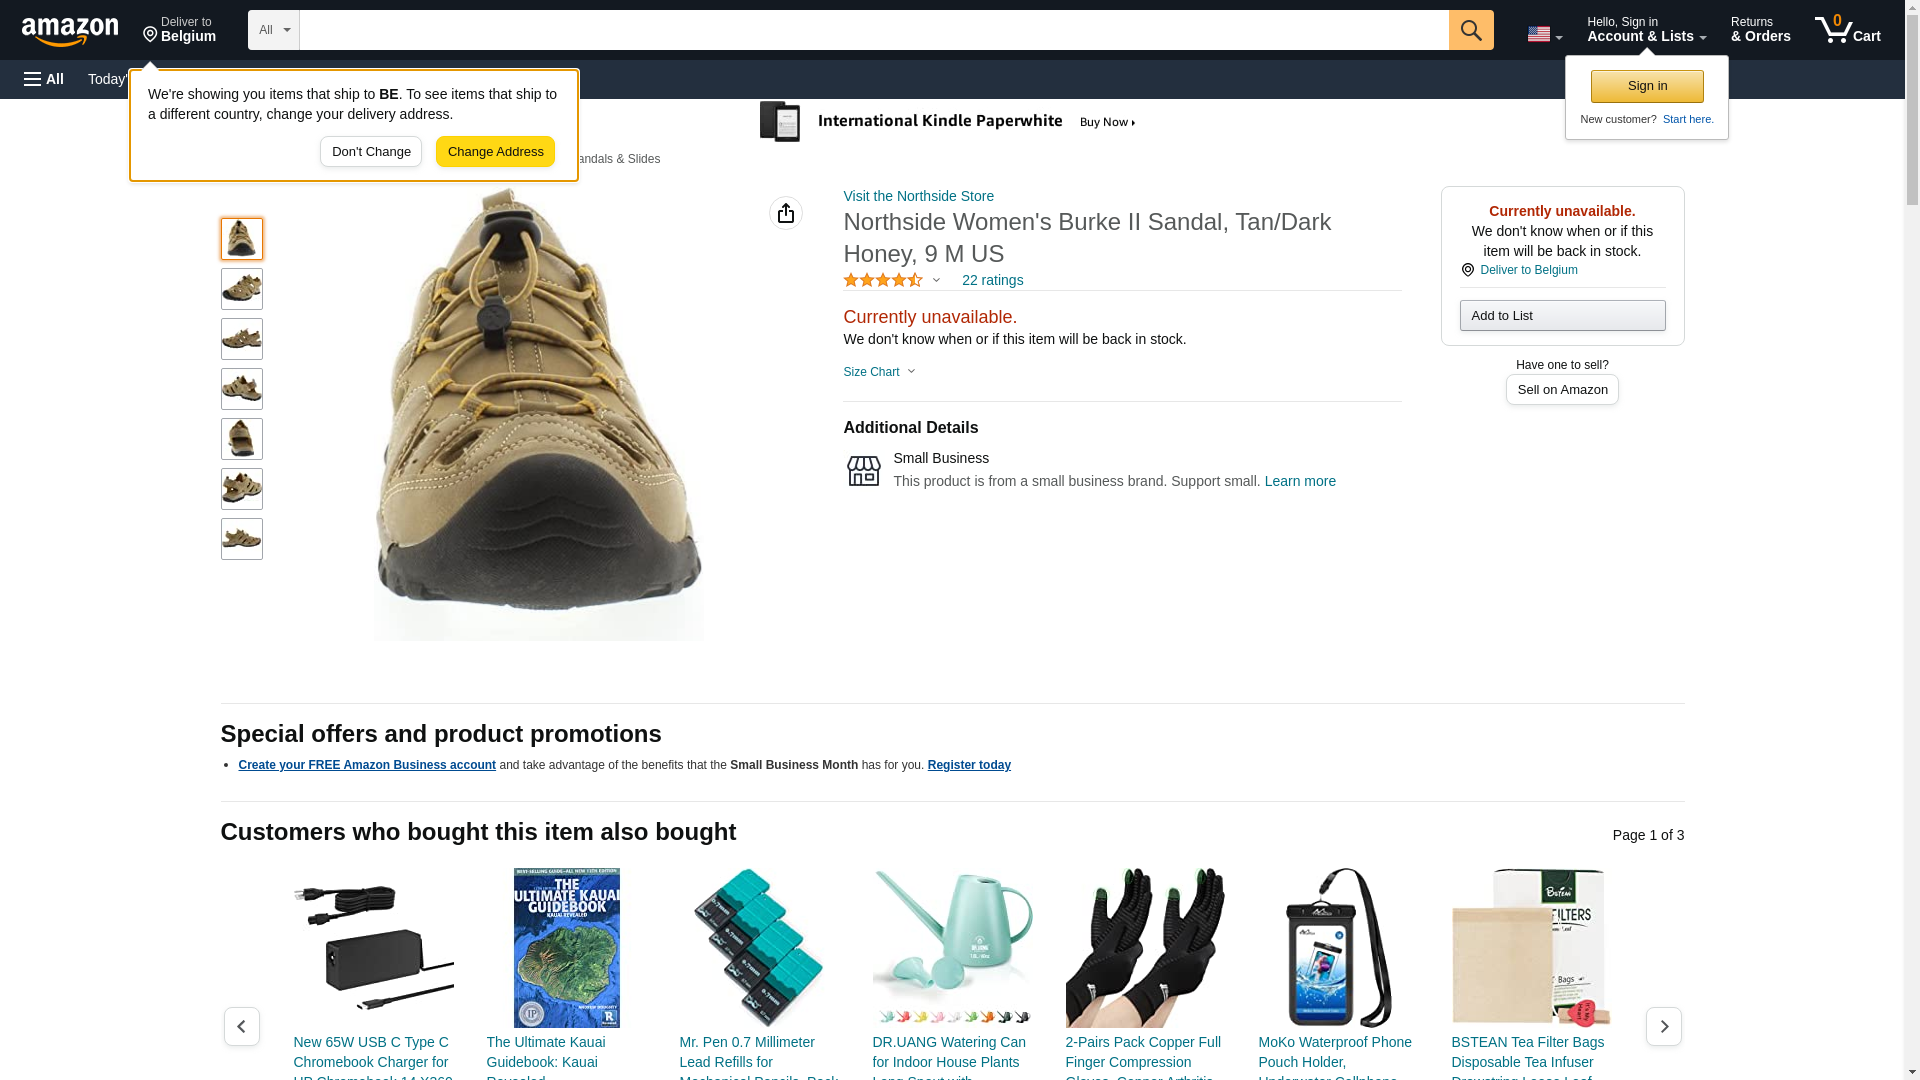
Task: Open the 22 ratings link
Action: 992,281
